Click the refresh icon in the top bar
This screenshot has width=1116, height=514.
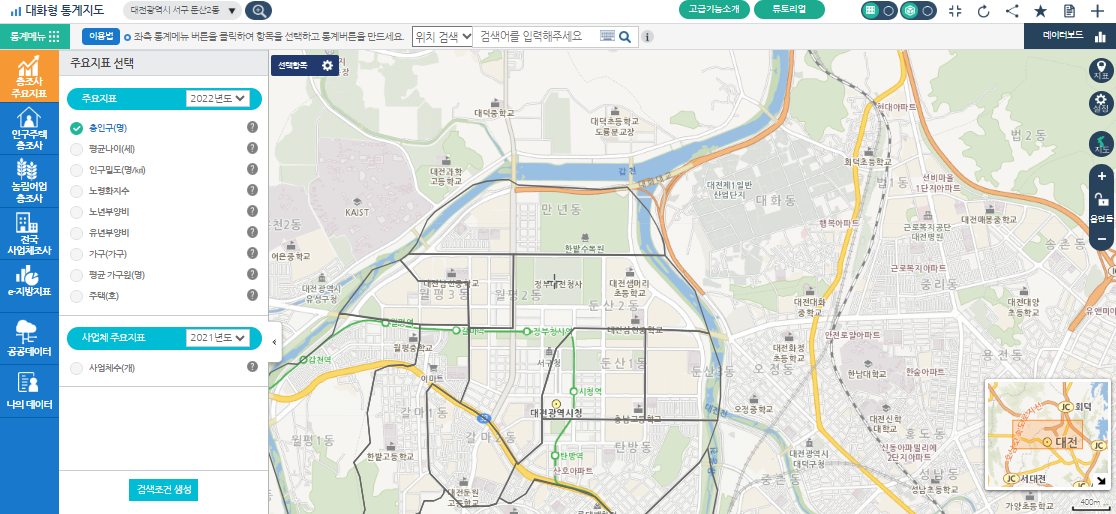point(983,11)
